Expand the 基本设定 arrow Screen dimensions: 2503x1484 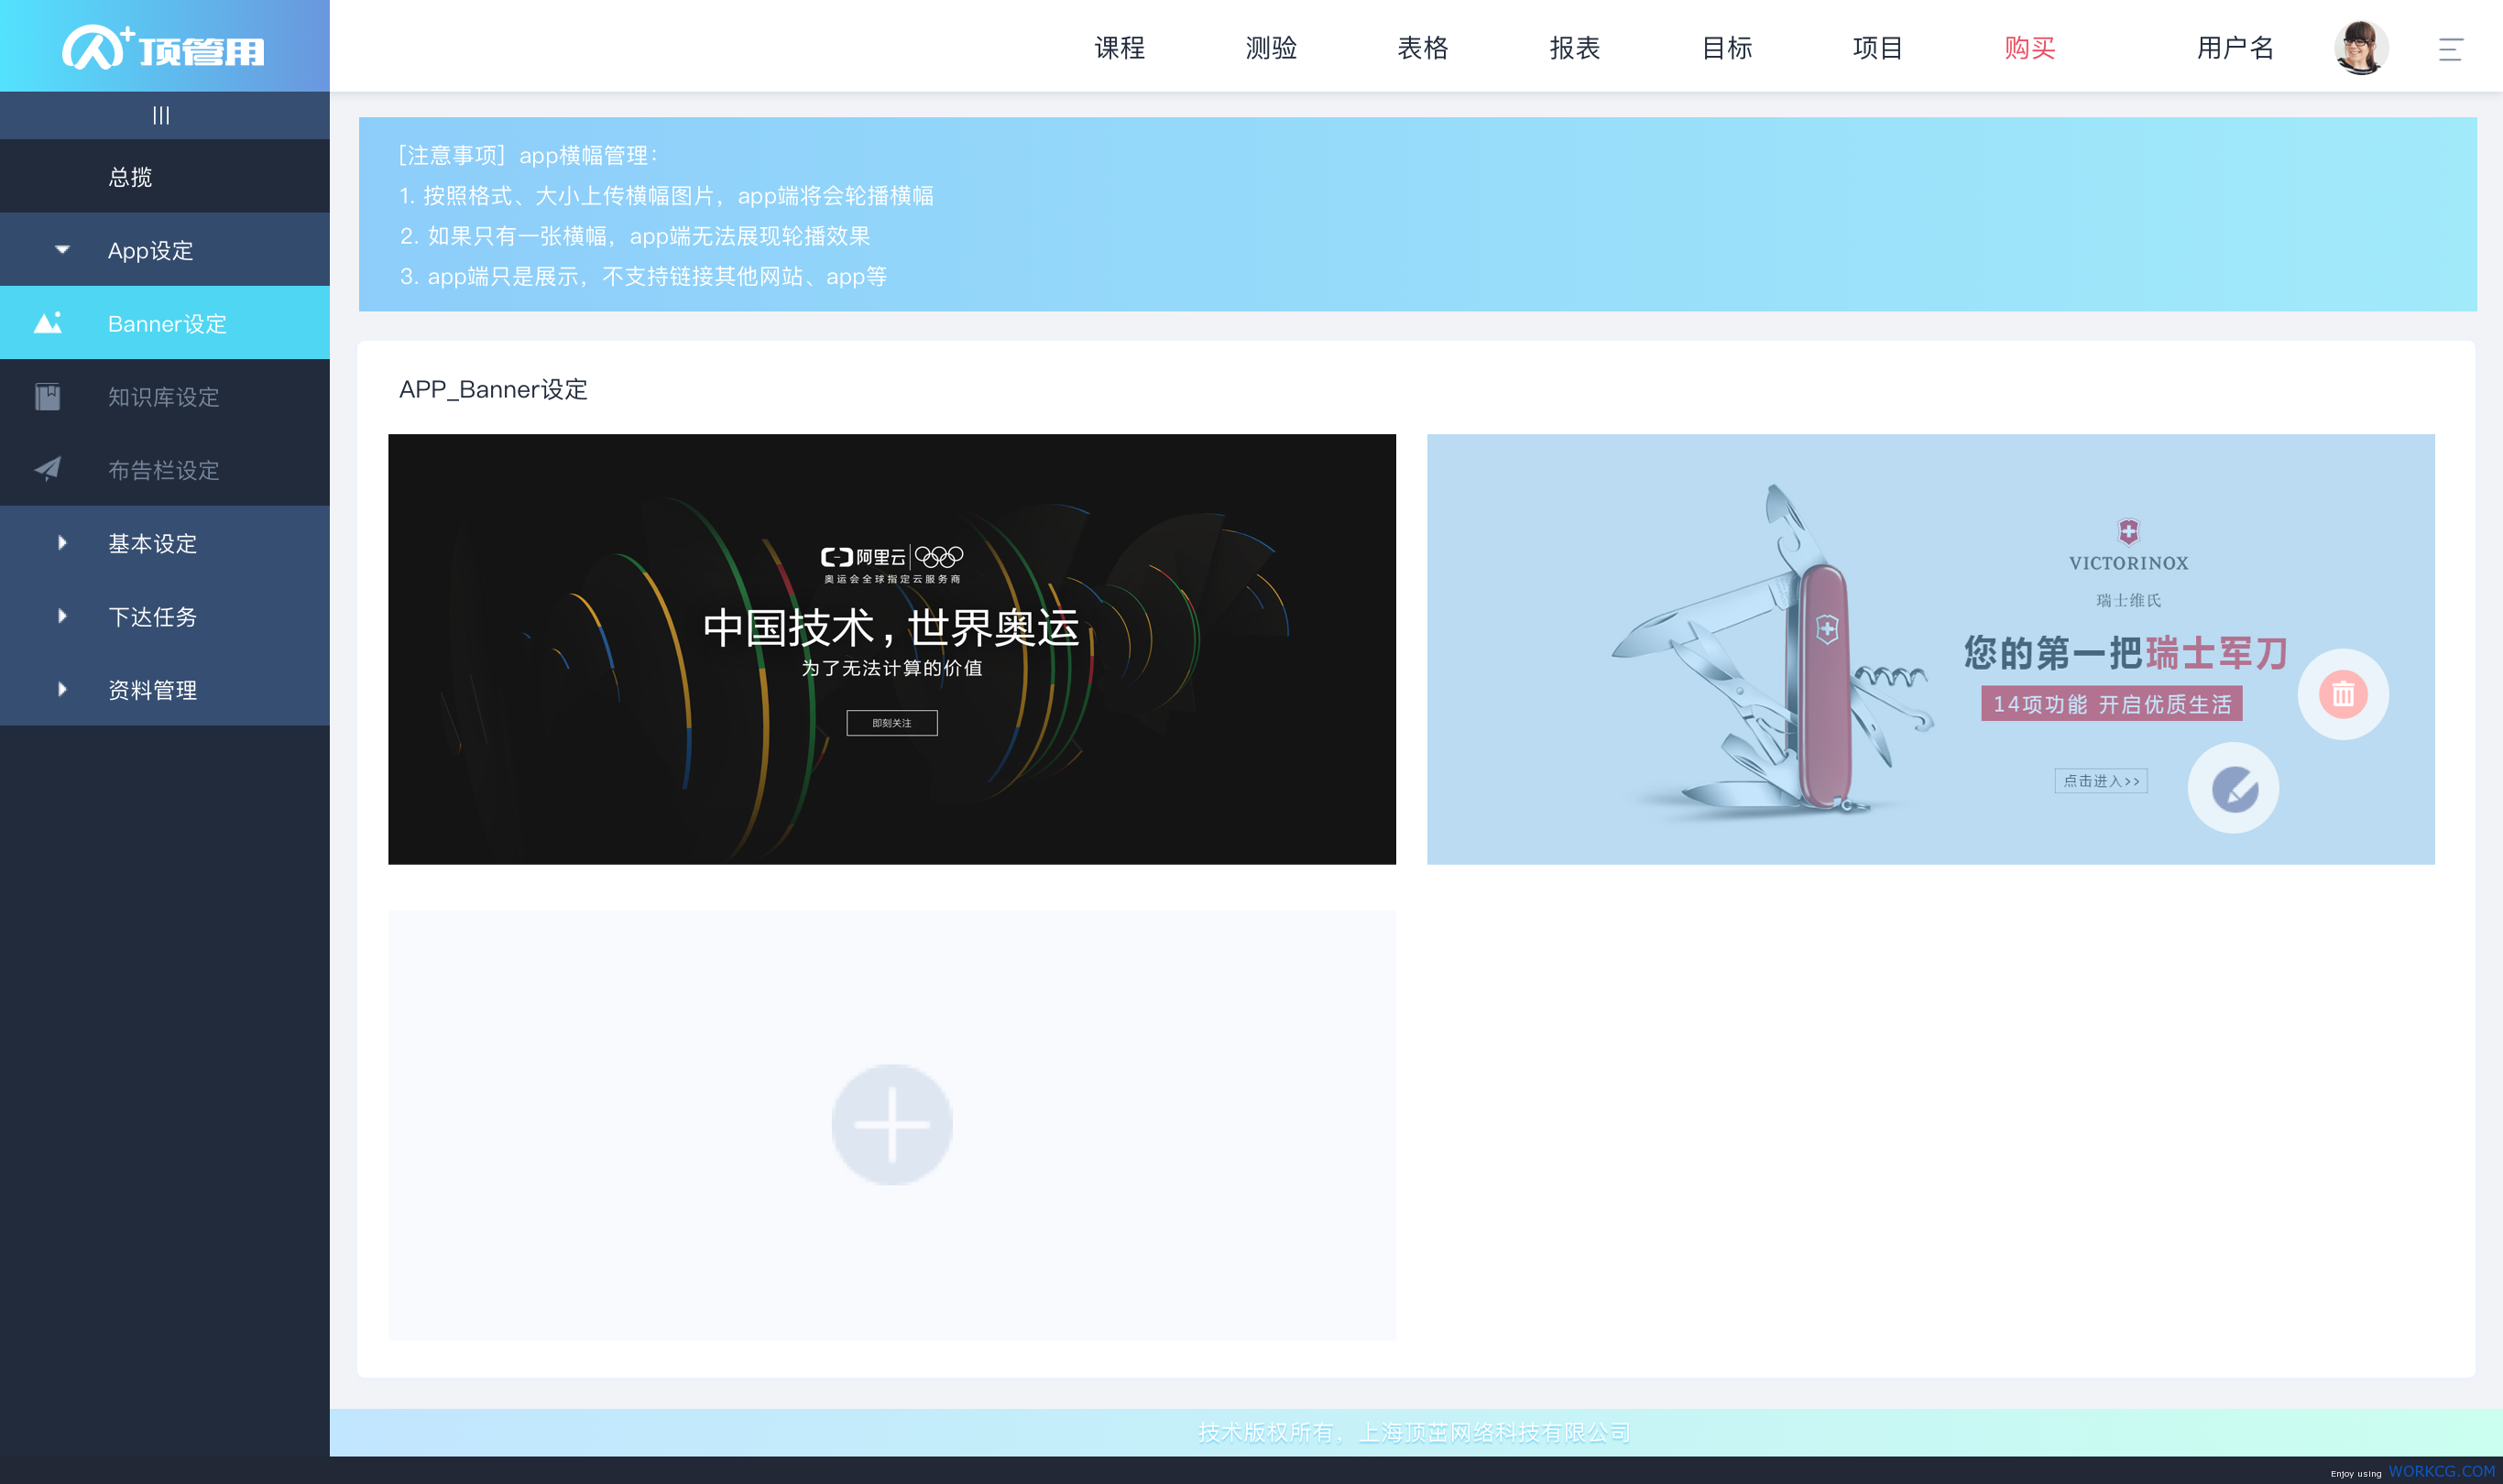pos(62,542)
